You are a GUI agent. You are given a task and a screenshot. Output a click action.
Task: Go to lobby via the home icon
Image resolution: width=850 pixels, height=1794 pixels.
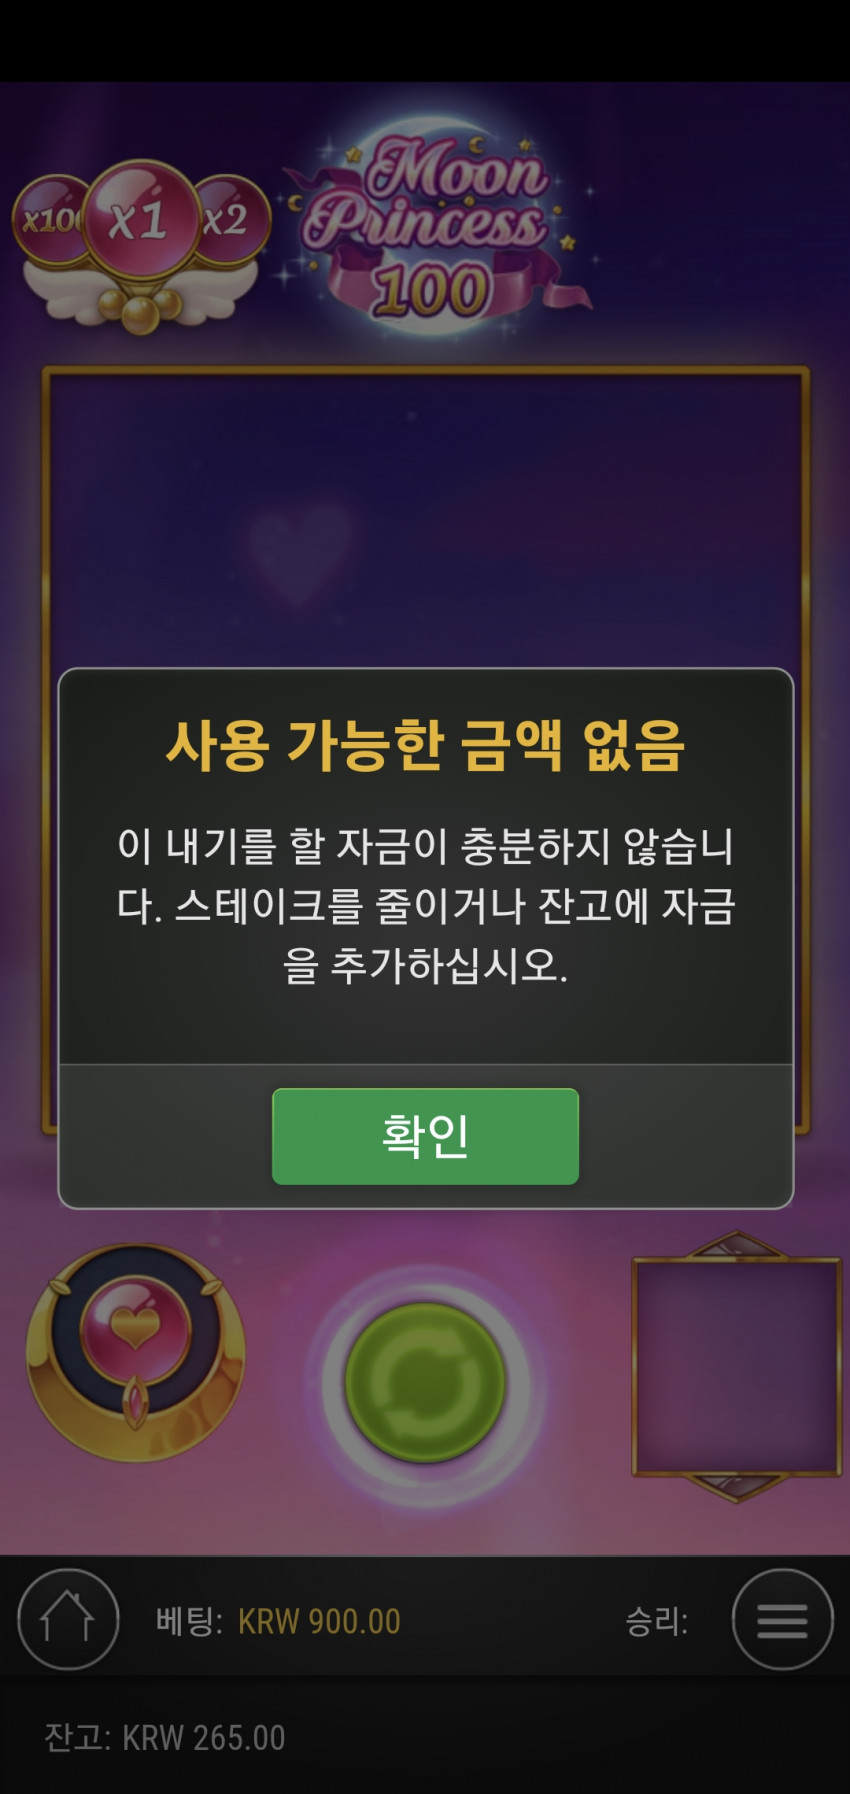tap(68, 1619)
